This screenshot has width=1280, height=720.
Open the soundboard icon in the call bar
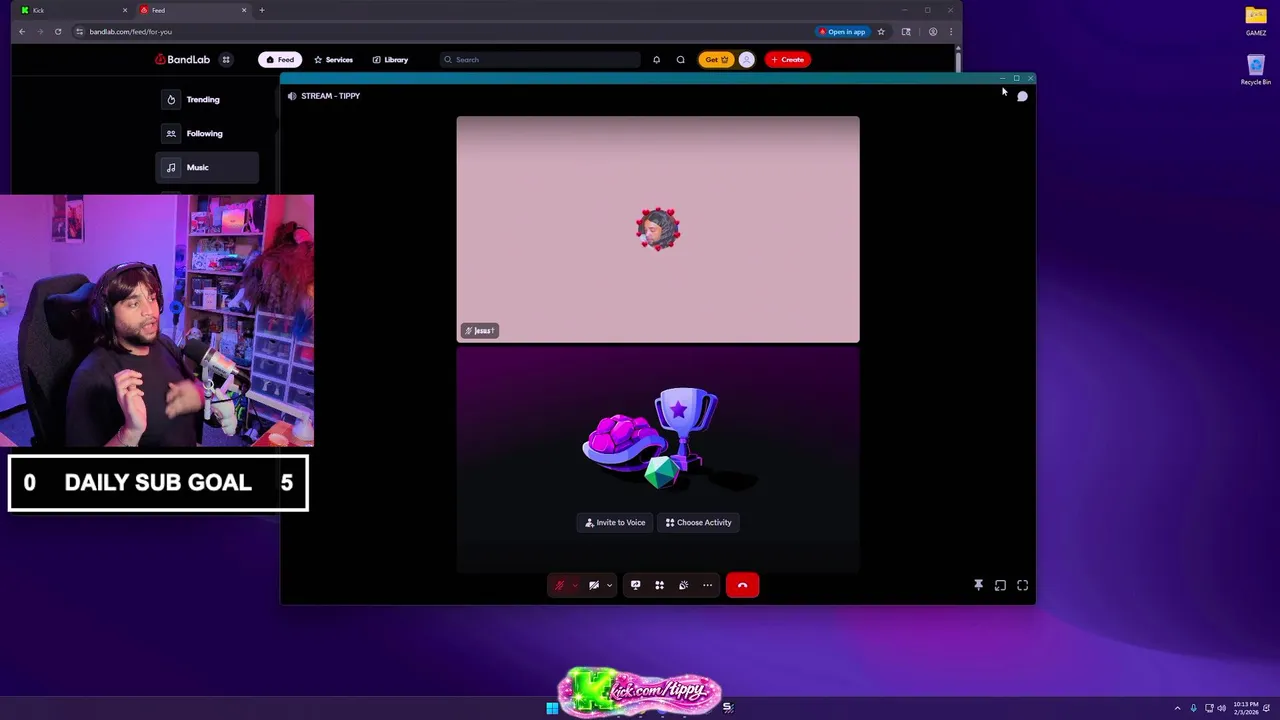[683, 585]
